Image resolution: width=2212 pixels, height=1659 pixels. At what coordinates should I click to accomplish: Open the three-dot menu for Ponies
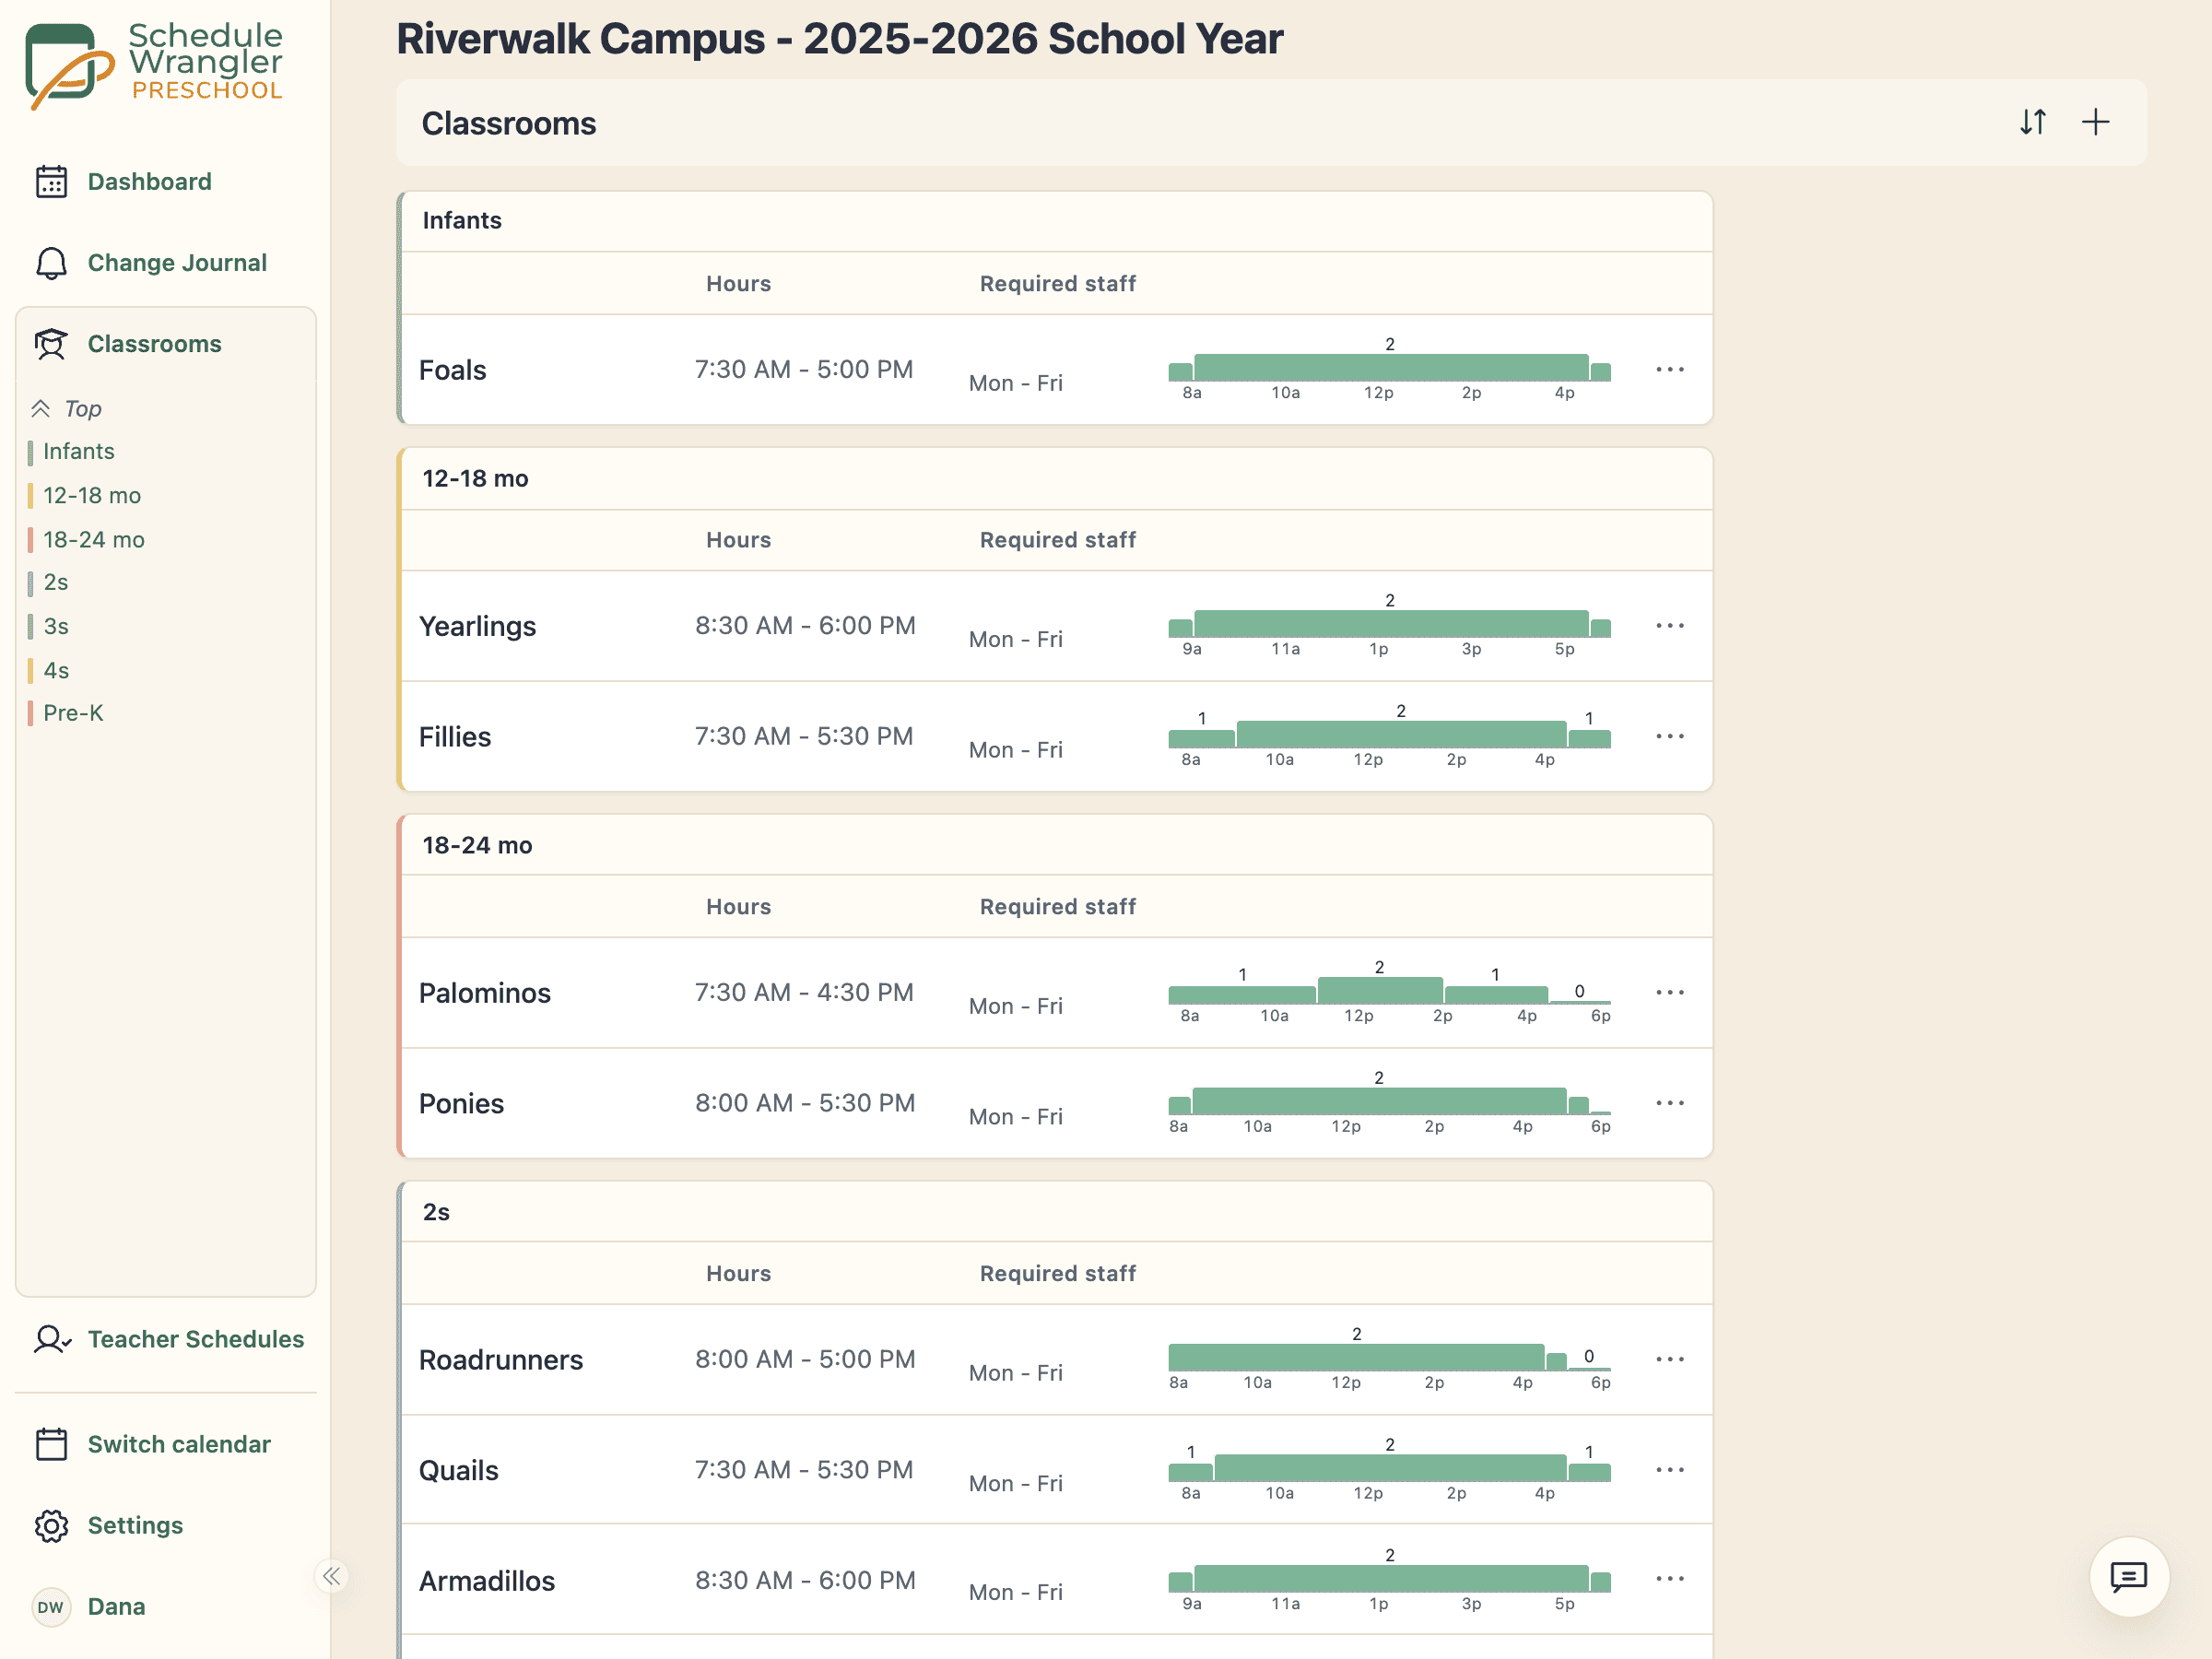point(1670,1103)
